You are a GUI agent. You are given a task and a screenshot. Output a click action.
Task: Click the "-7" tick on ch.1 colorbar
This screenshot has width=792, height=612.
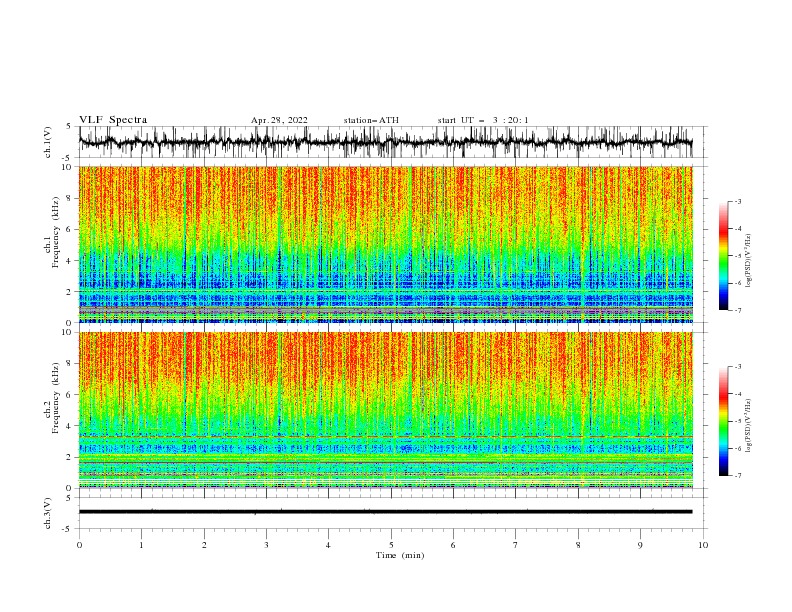tap(737, 310)
